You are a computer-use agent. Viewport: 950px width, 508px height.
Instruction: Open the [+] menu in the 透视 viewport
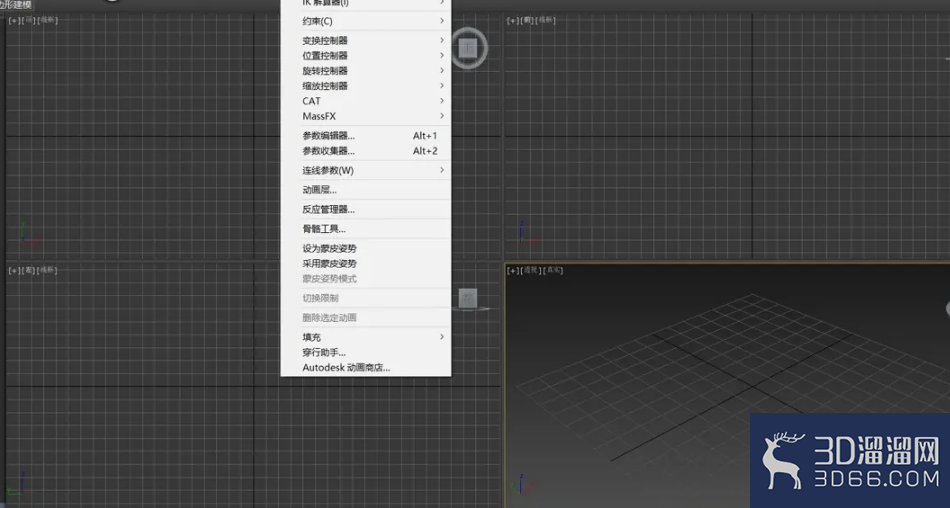(513, 270)
